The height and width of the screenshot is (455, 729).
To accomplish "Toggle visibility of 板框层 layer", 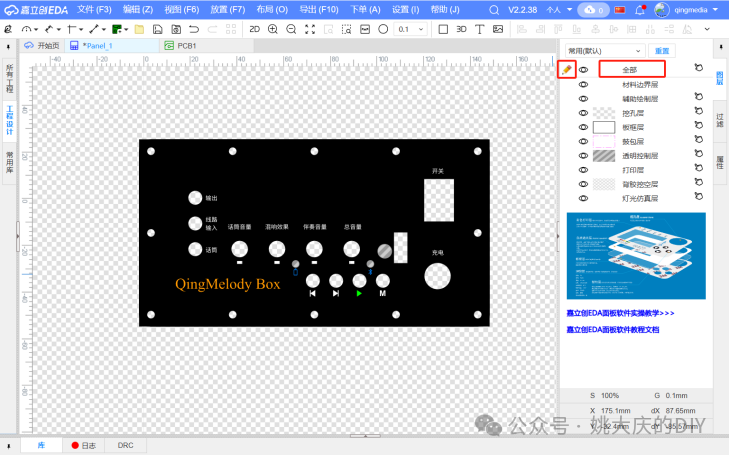I will pyautogui.click(x=583, y=127).
